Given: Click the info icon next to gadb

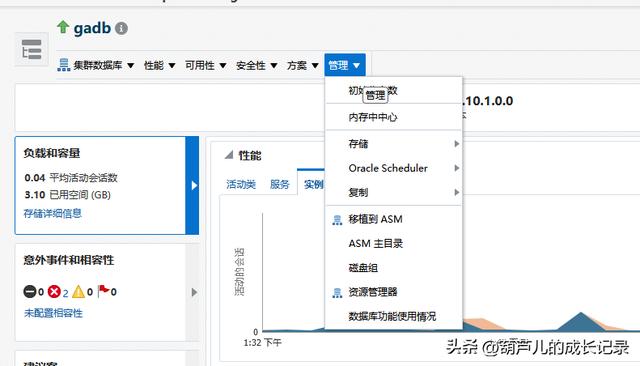Looking at the screenshot, I should (x=121, y=28).
